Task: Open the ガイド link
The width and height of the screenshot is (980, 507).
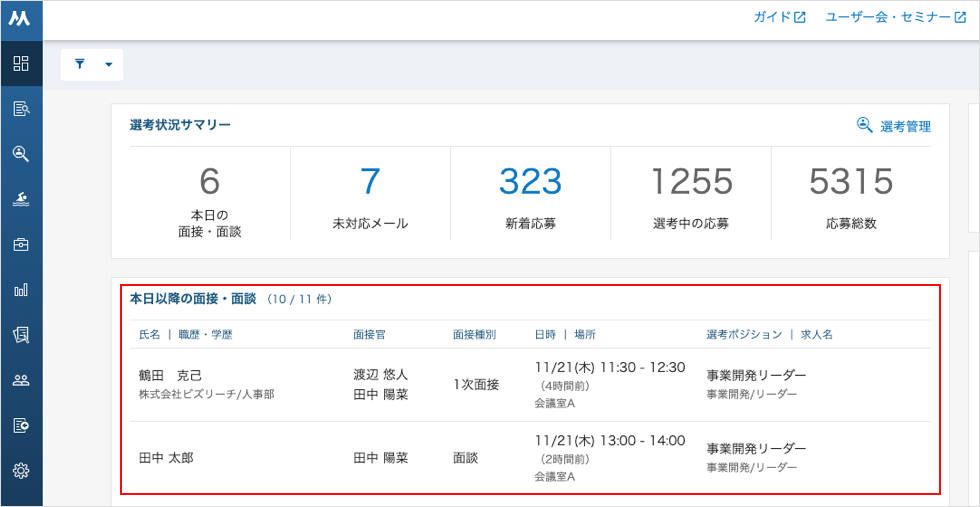Action: click(x=779, y=18)
